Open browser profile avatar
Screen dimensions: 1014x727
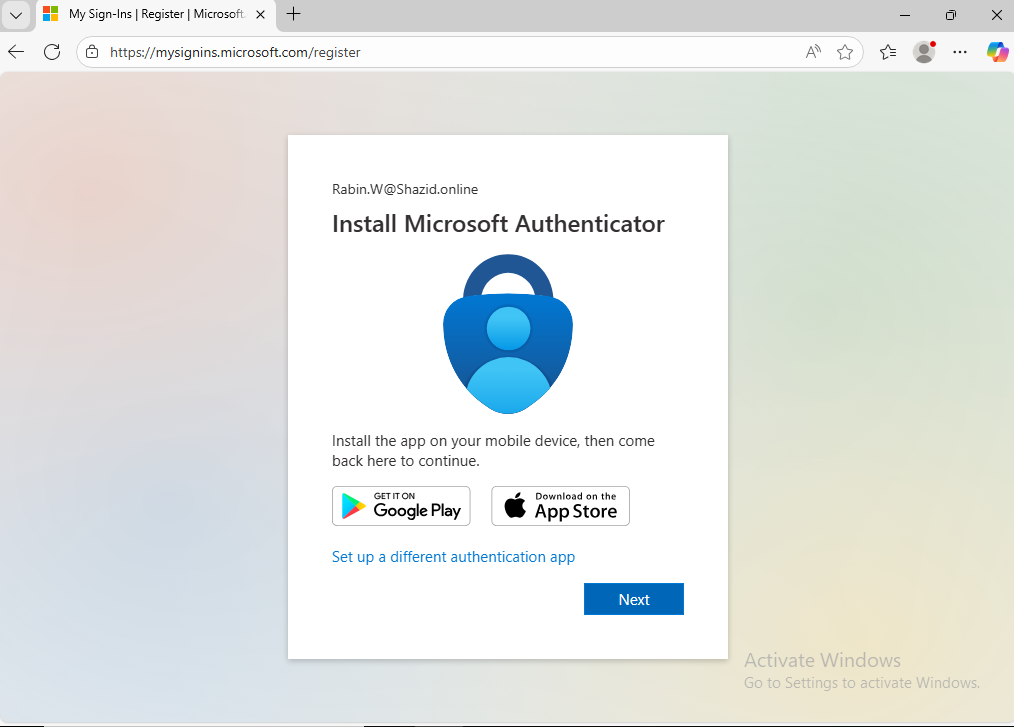point(924,52)
